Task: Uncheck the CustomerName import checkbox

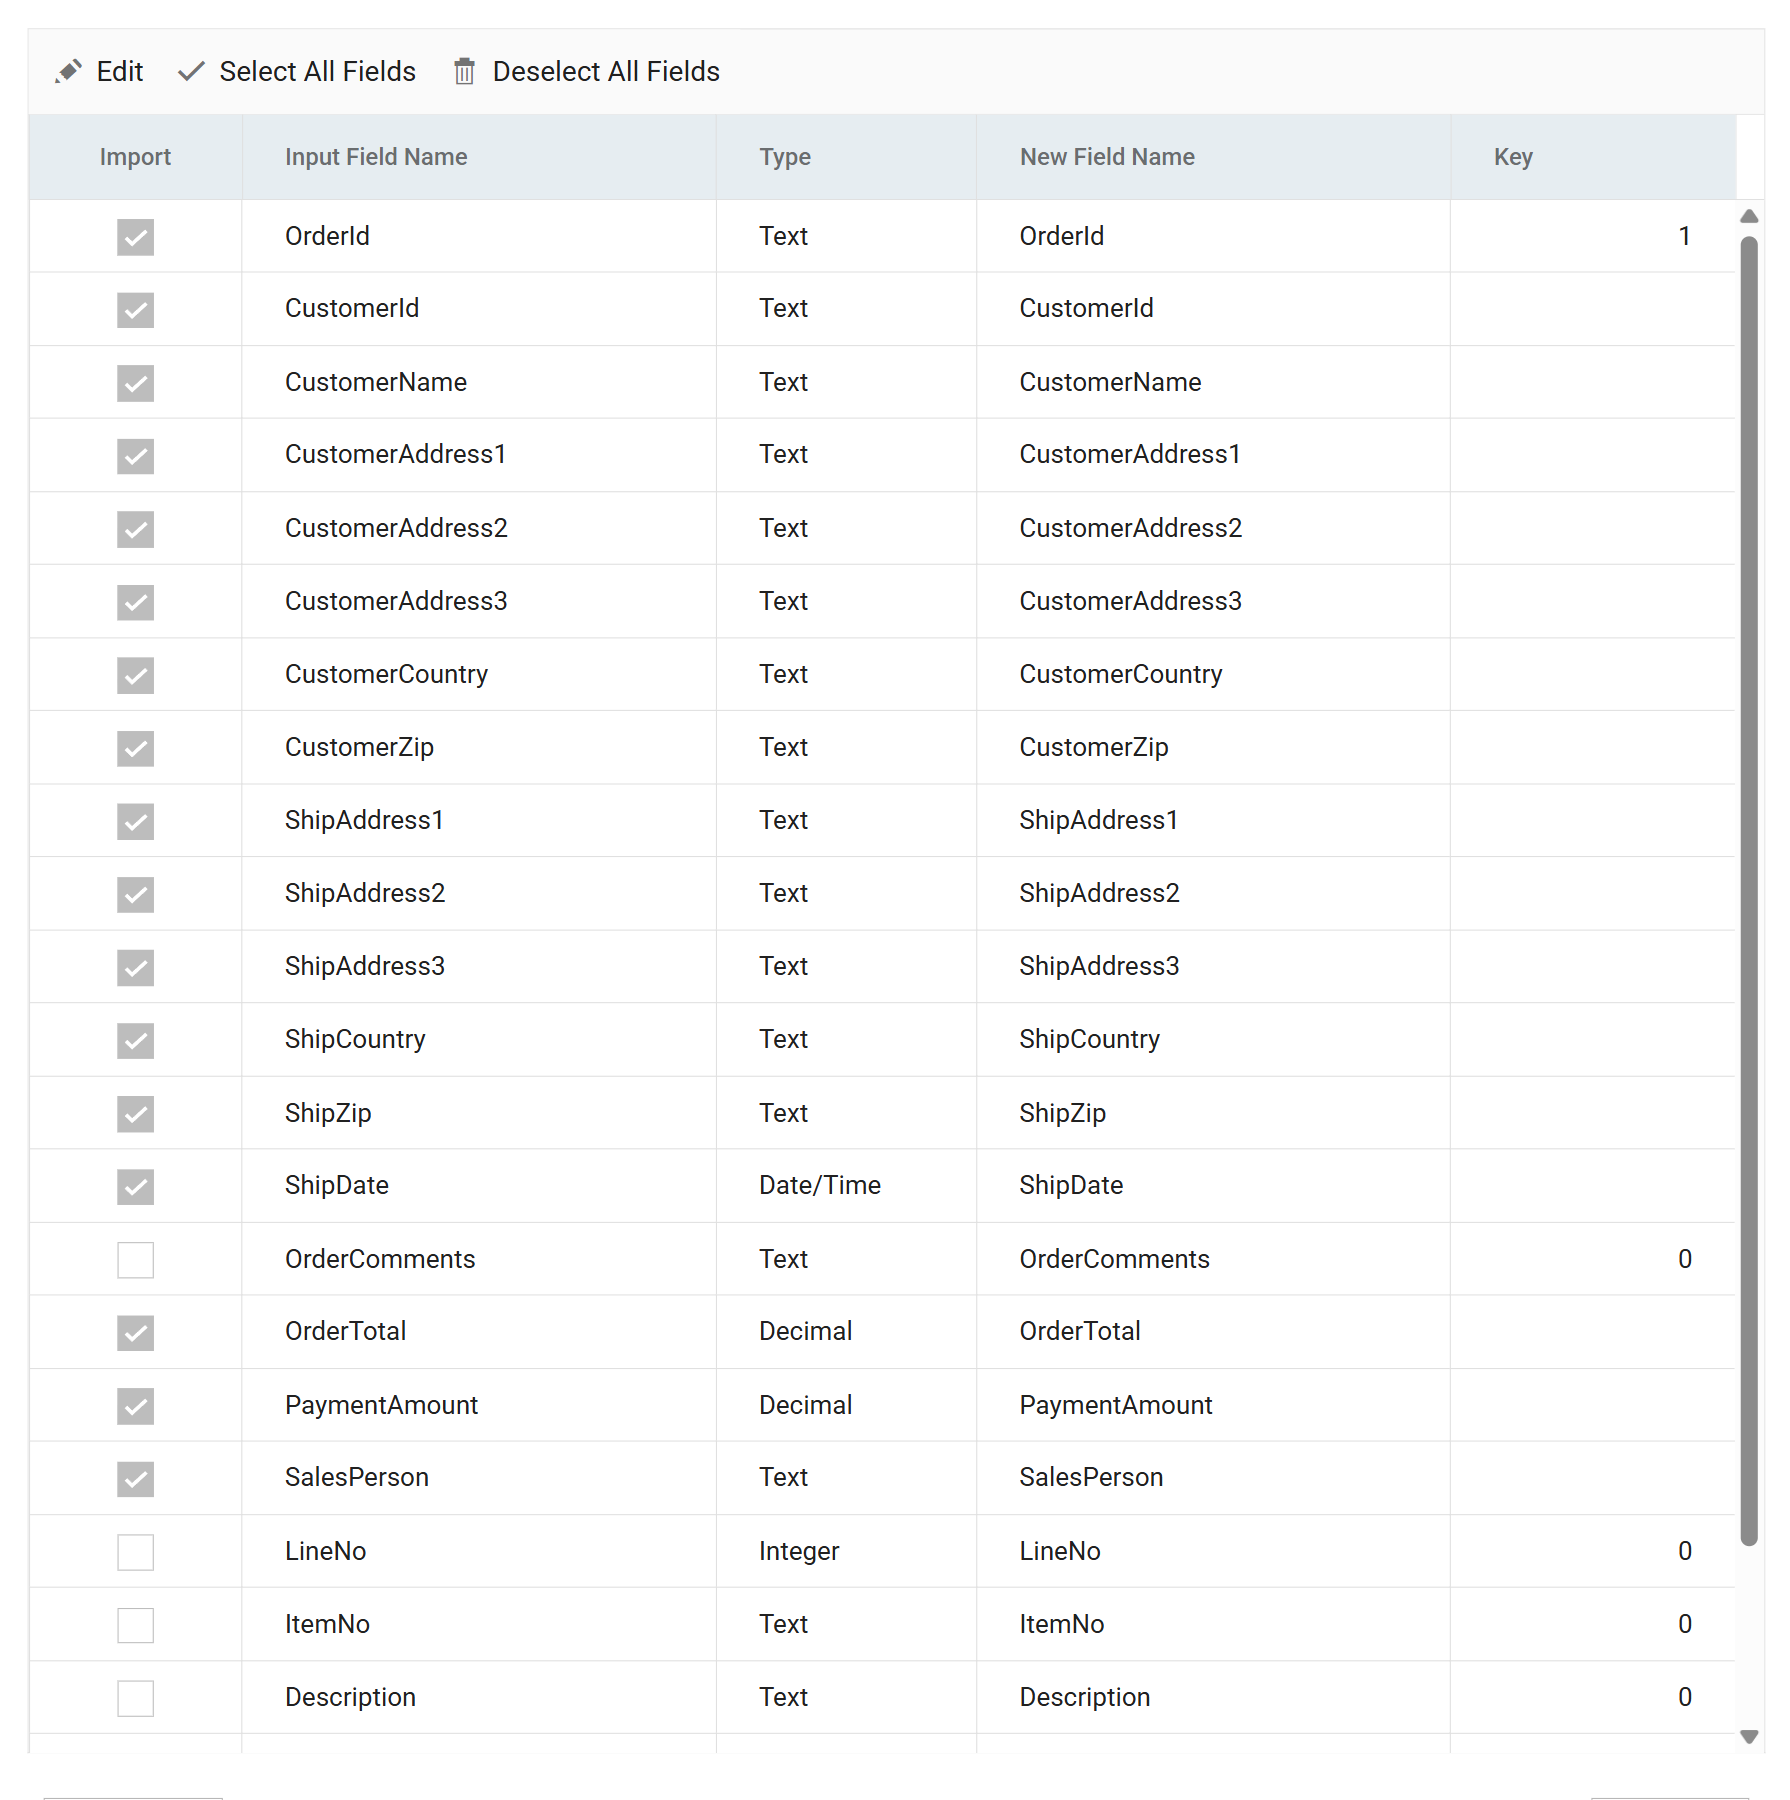Action: tap(135, 383)
